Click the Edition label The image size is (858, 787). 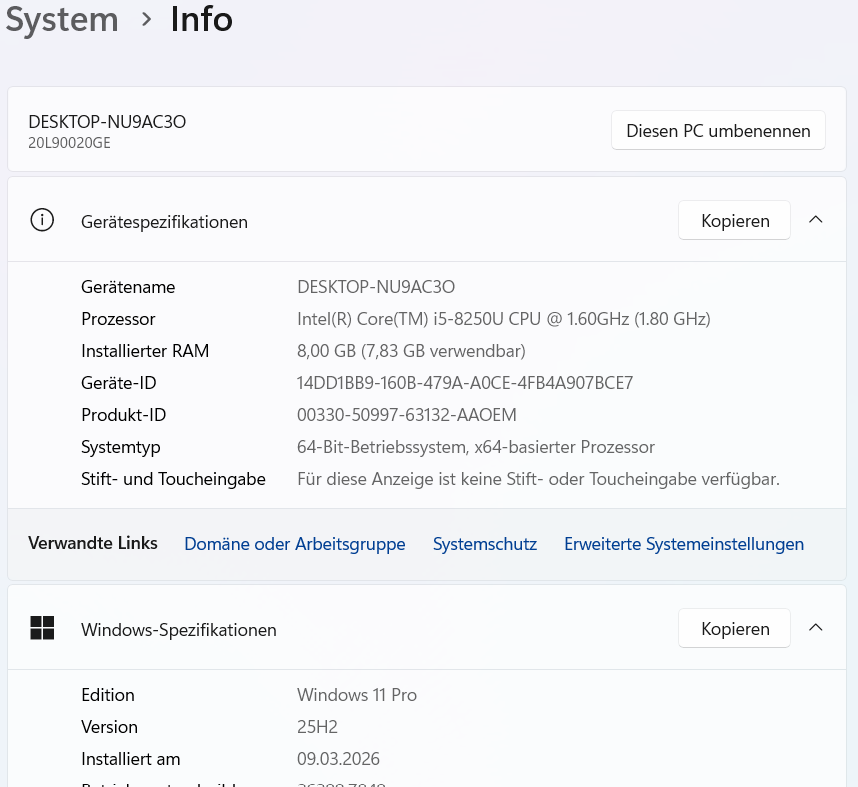pyautogui.click(x=108, y=695)
